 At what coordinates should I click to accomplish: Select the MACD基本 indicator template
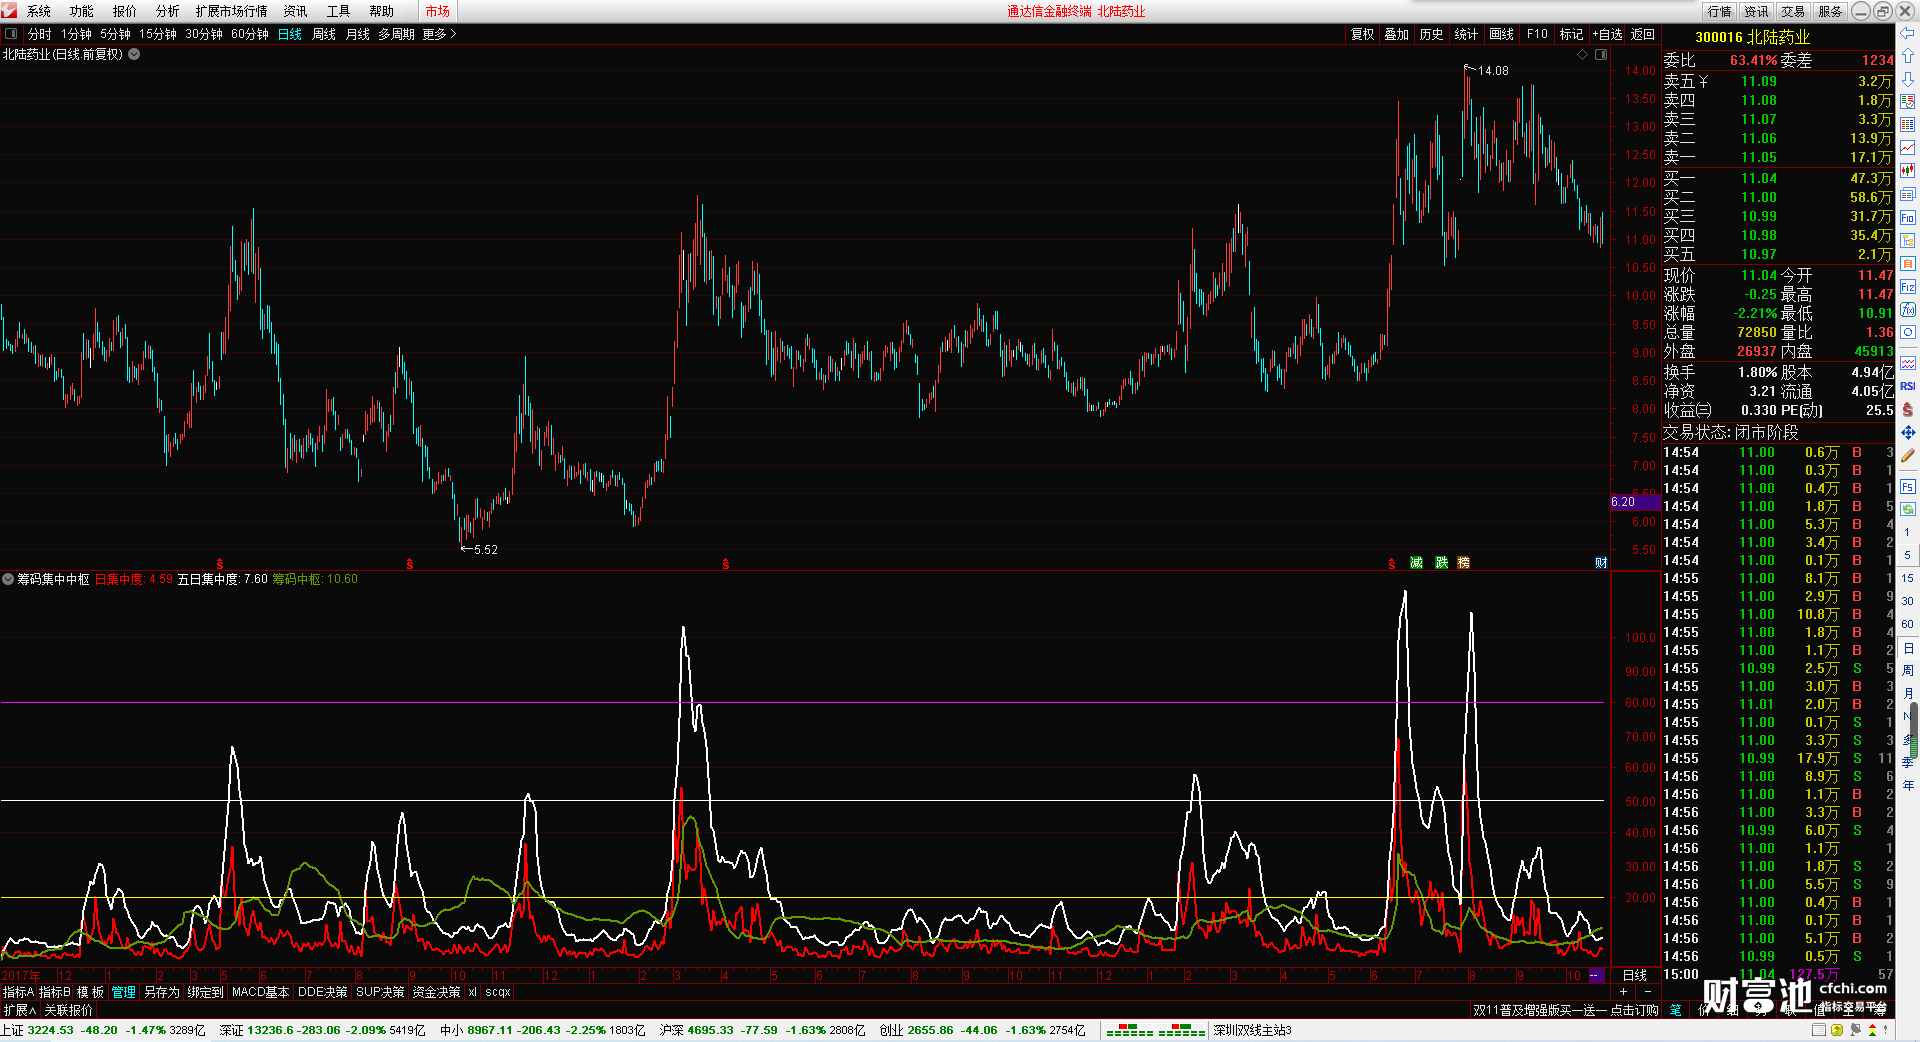[260, 992]
